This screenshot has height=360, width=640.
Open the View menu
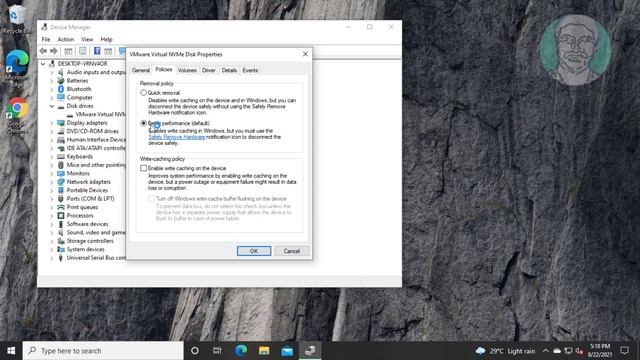tap(87, 39)
